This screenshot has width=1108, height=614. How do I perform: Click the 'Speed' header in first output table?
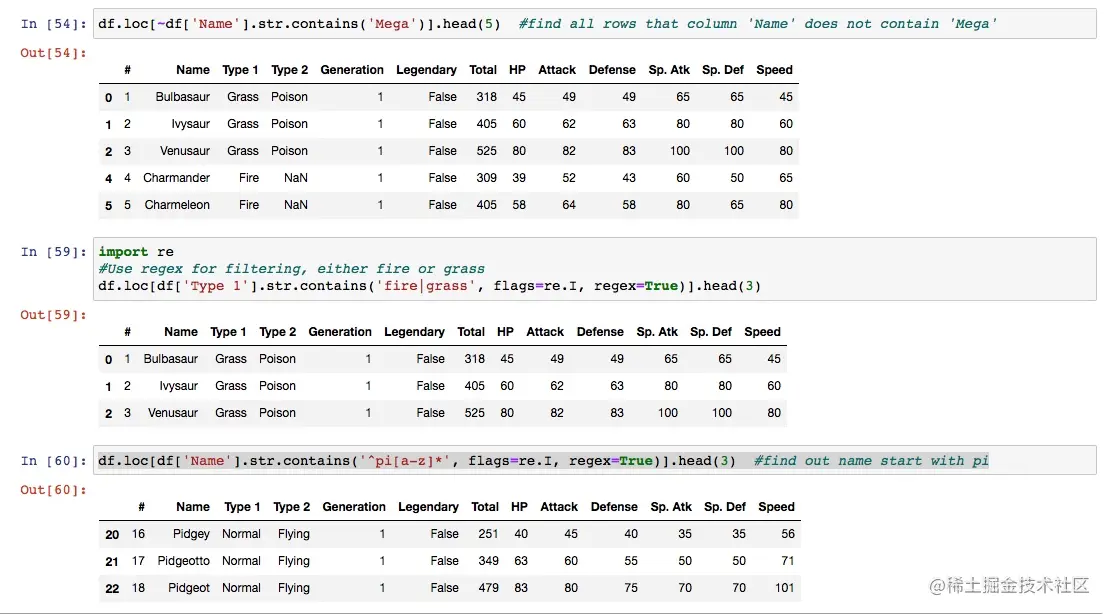click(774, 70)
